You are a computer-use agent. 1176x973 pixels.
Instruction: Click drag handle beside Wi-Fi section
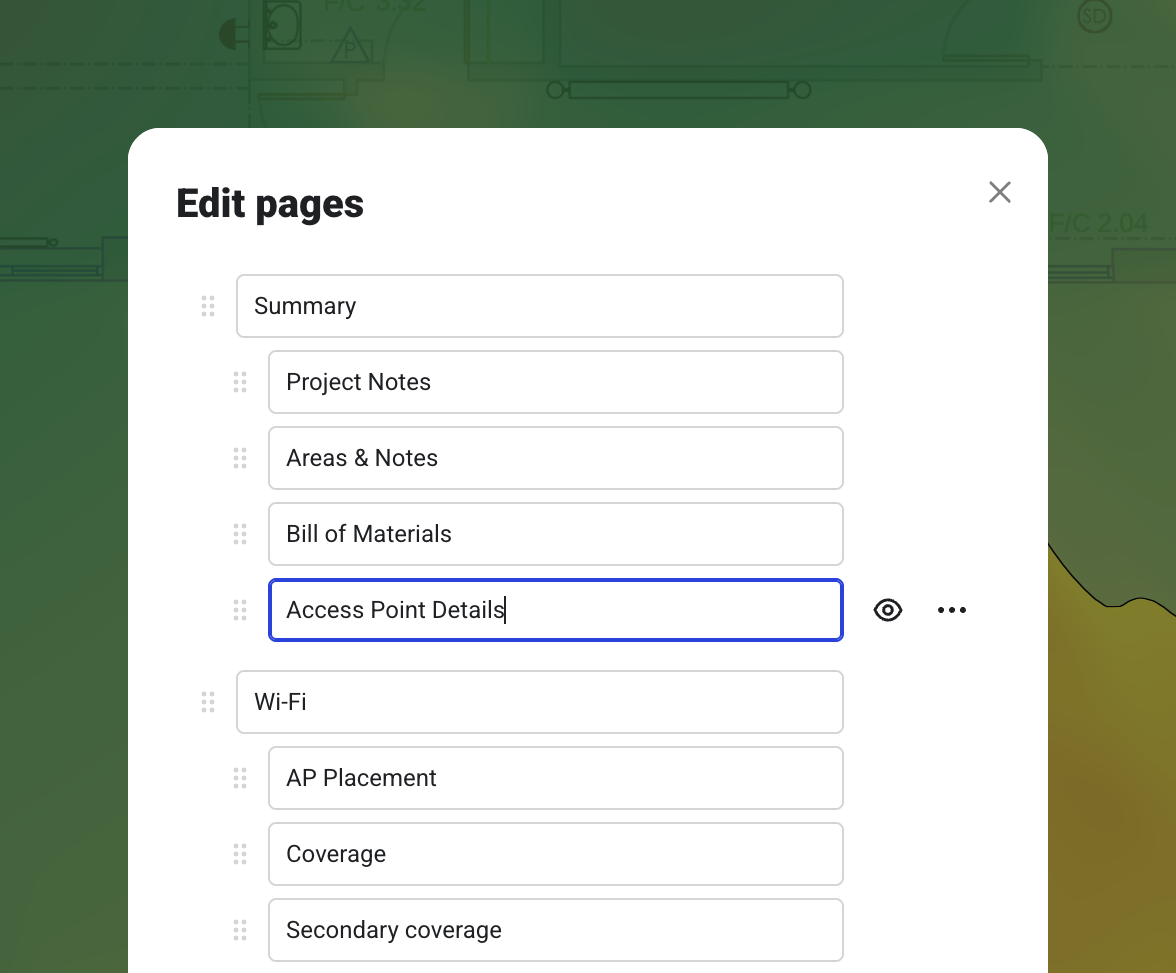[x=208, y=702]
